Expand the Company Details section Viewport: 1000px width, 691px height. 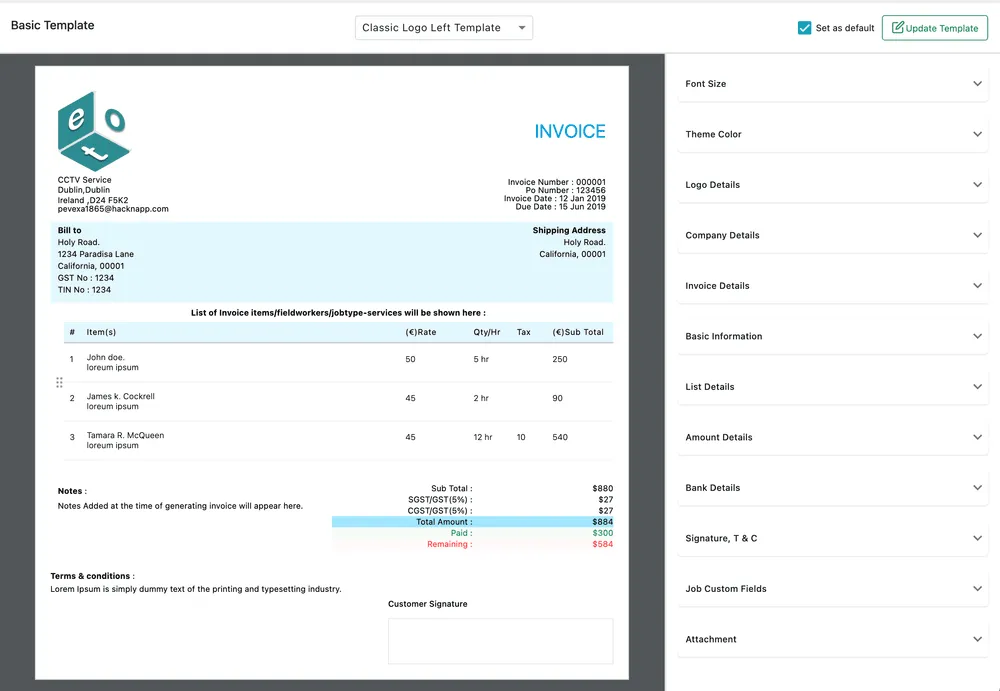tap(833, 235)
